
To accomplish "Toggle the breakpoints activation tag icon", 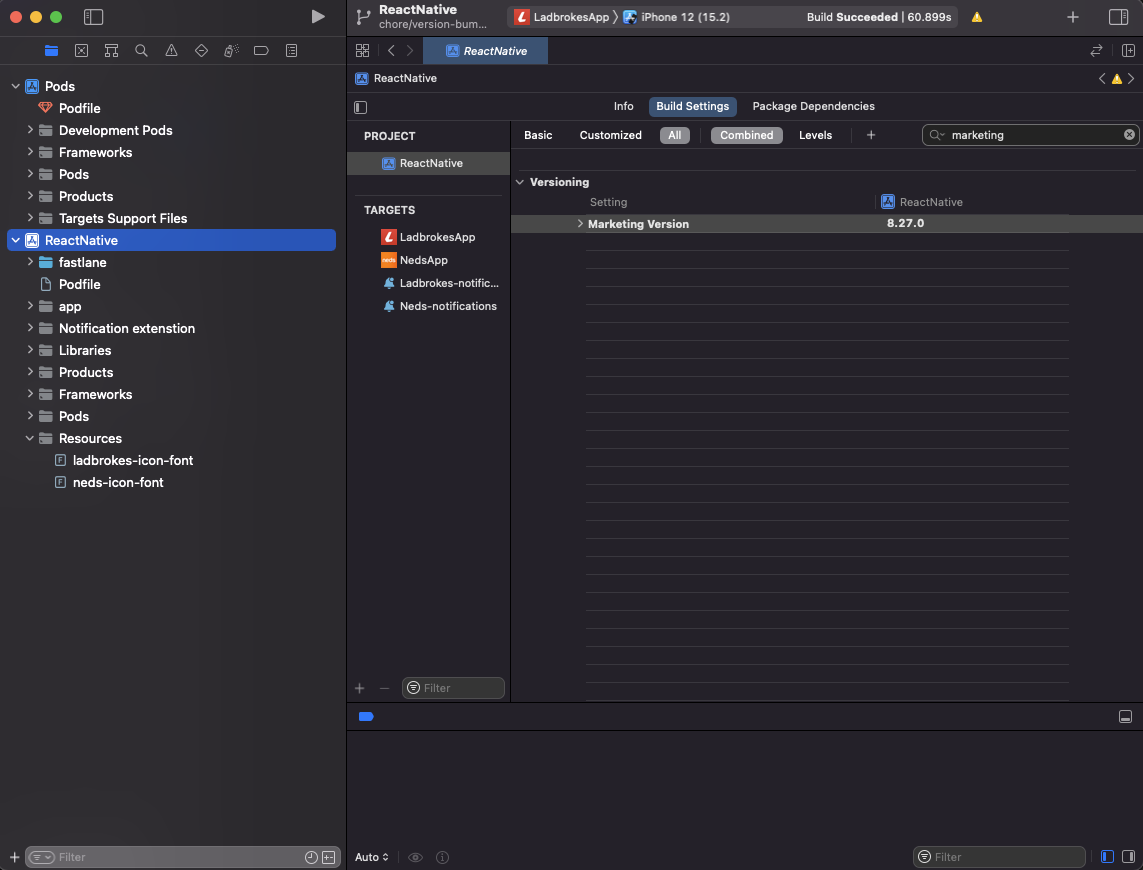I will click(x=366, y=717).
